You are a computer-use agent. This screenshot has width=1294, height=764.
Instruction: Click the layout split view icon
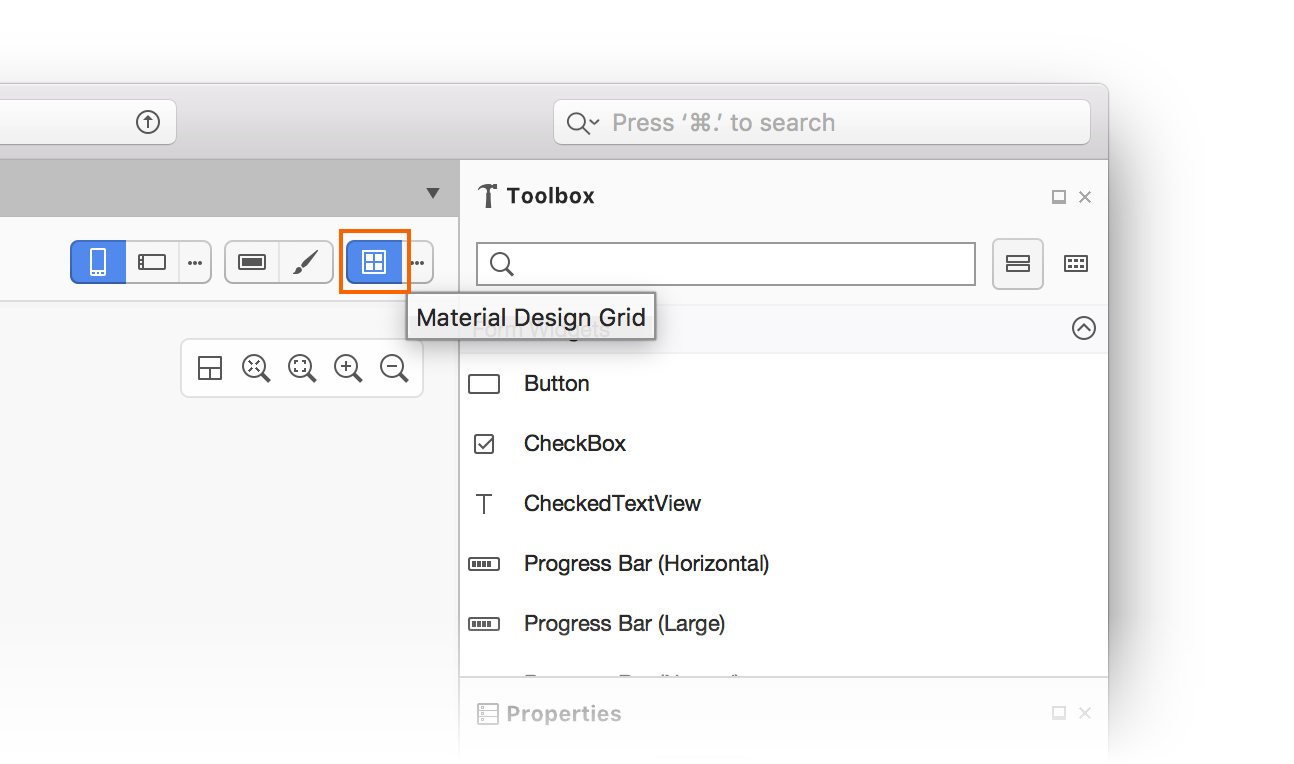coord(210,368)
